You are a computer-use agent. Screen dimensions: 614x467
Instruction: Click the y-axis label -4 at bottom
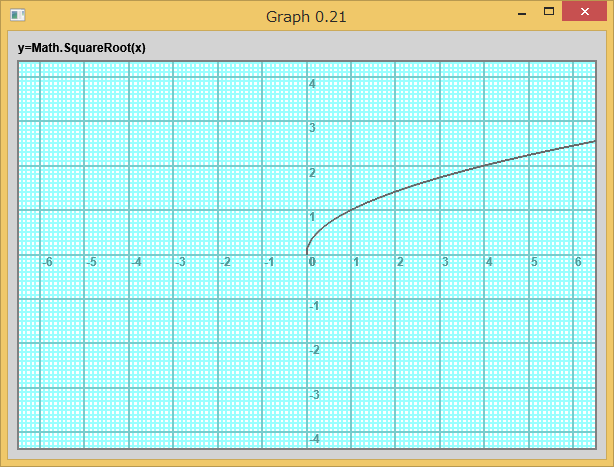click(314, 439)
